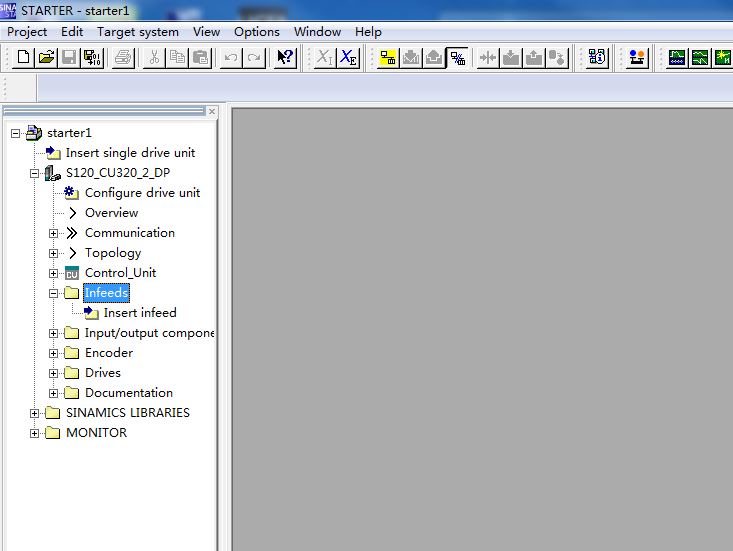
Task: Select Configure drive unit entry
Action: click(x=143, y=193)
